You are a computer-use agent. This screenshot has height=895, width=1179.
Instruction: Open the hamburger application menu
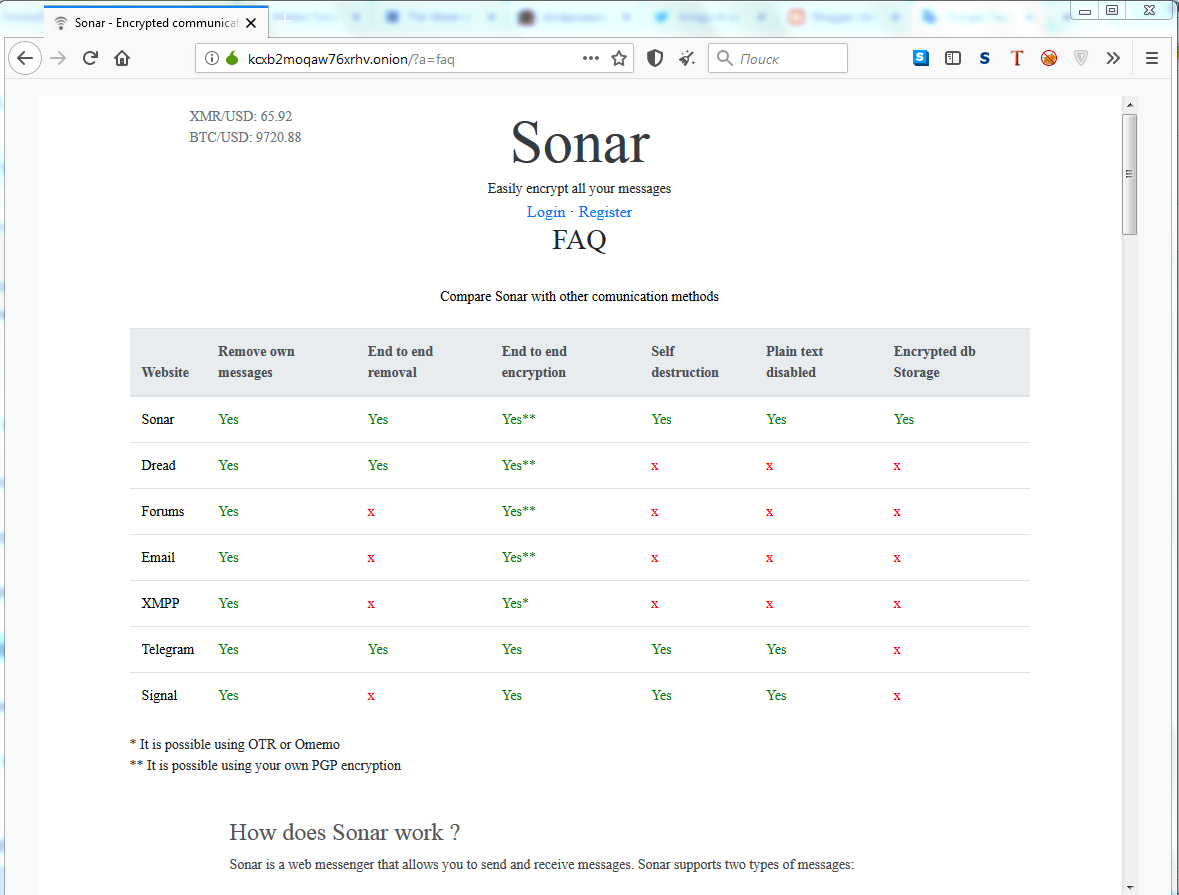coord(1151,58)
